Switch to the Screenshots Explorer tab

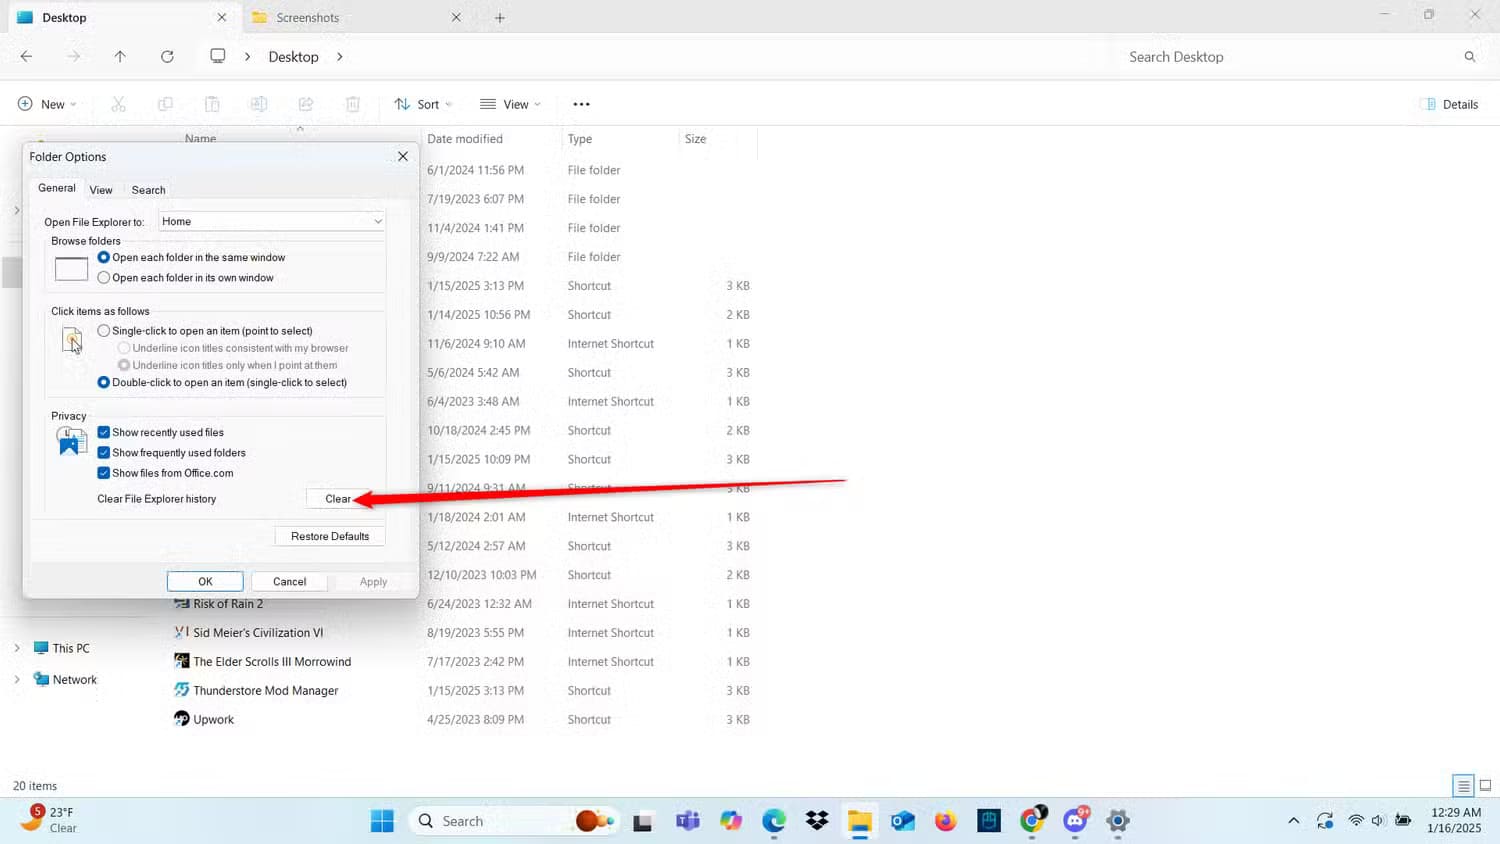point(358,18)
